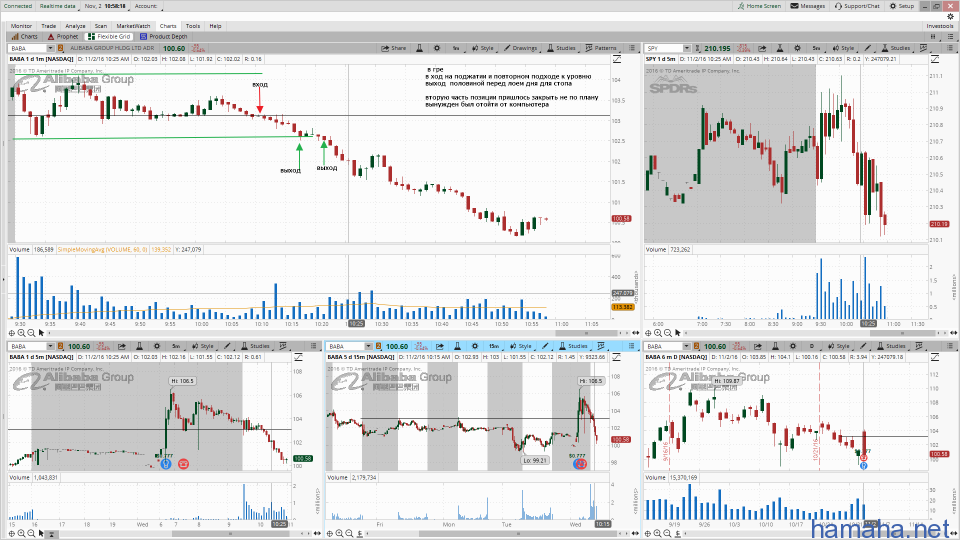Select the pointer tool under BABA 1m chart

click(41, 333)
